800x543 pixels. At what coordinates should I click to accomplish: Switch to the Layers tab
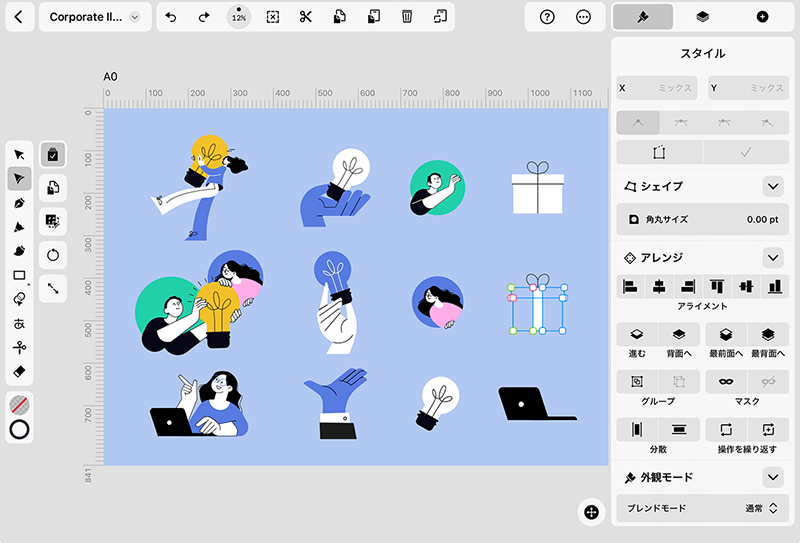click(x=703, y=17)
